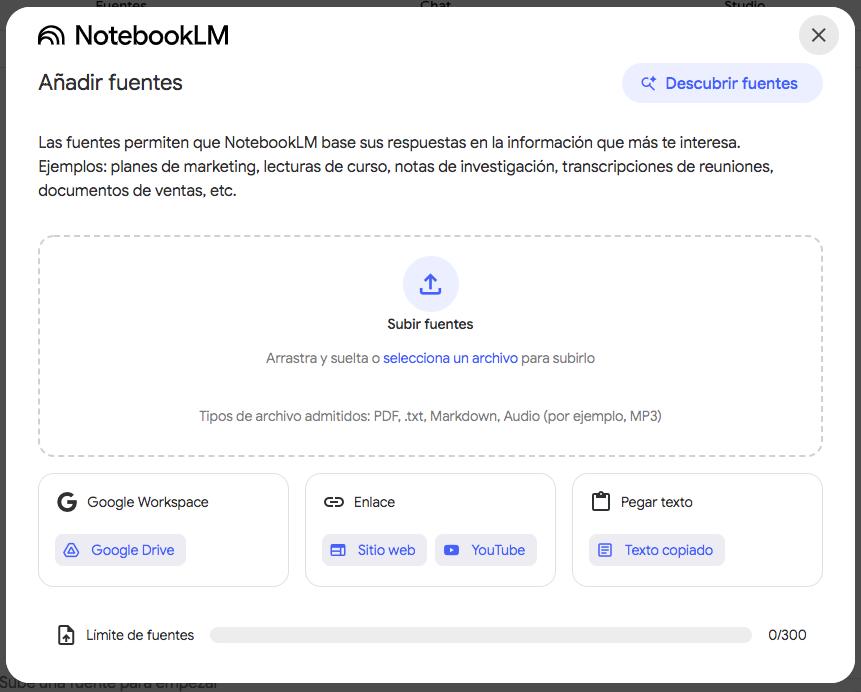Click the Google Drive triangle icon
This screenshot has height=692, width=861.
pyautogui.click(x=71, y=550)
